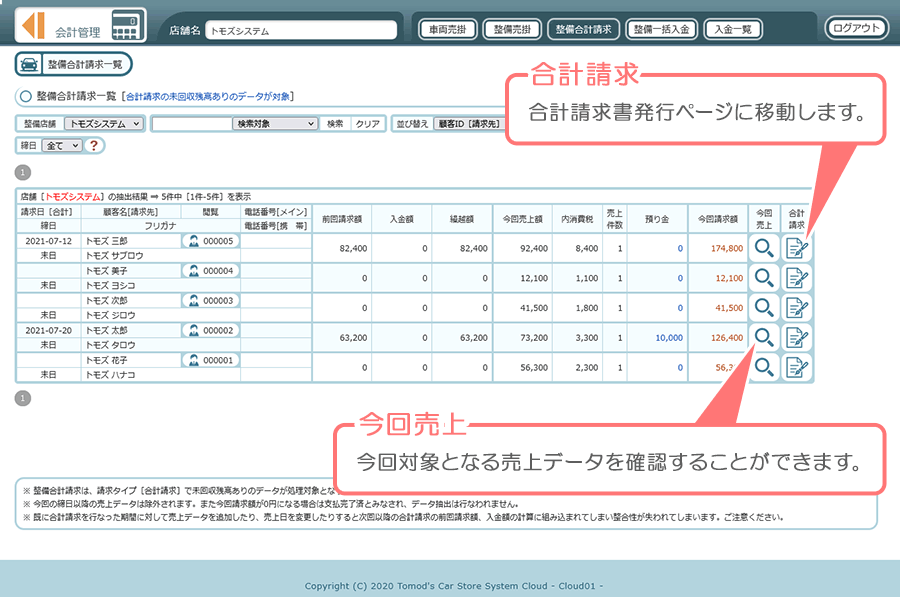Screen dimensions: 900x597
Task: Click page 1 above the table
Action: (22, 172)
